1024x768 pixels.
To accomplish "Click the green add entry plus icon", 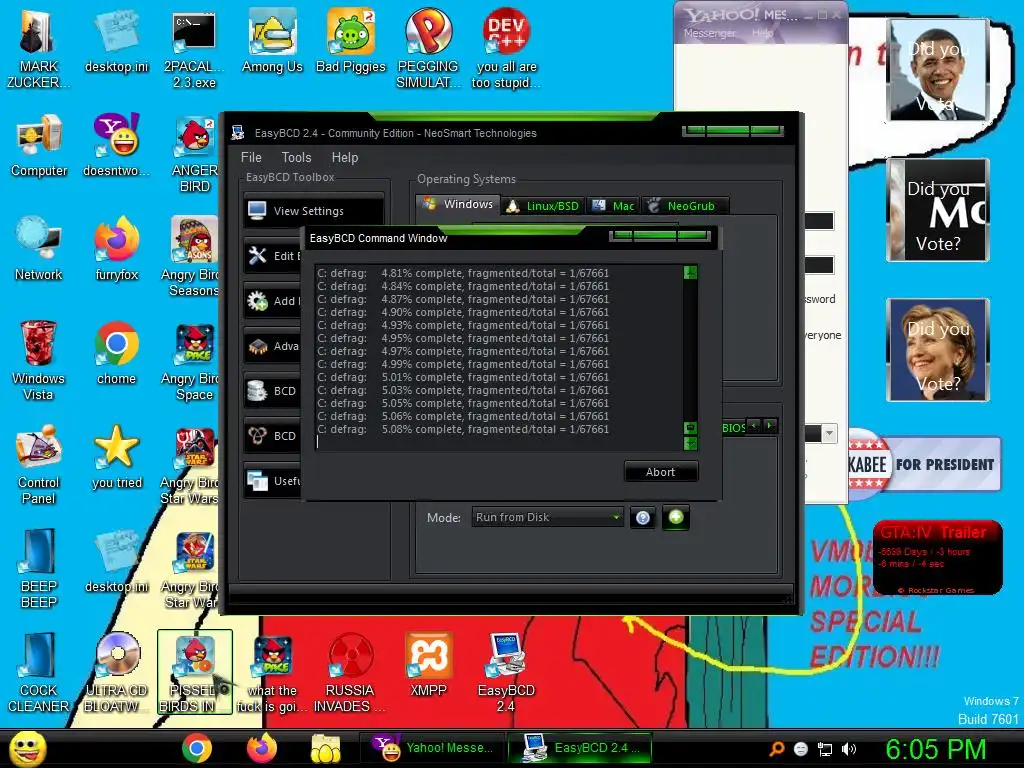I will click(676, 517).
